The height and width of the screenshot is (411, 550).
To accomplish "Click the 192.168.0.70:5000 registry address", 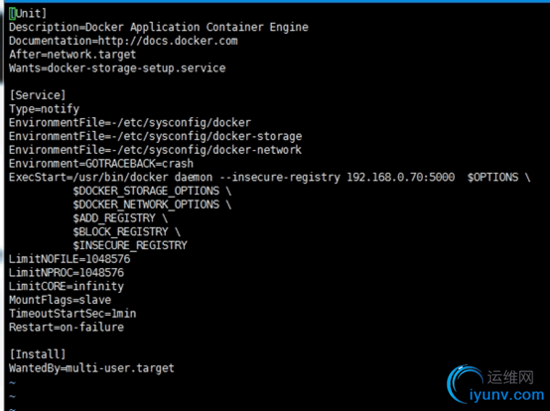I will 401,177.
